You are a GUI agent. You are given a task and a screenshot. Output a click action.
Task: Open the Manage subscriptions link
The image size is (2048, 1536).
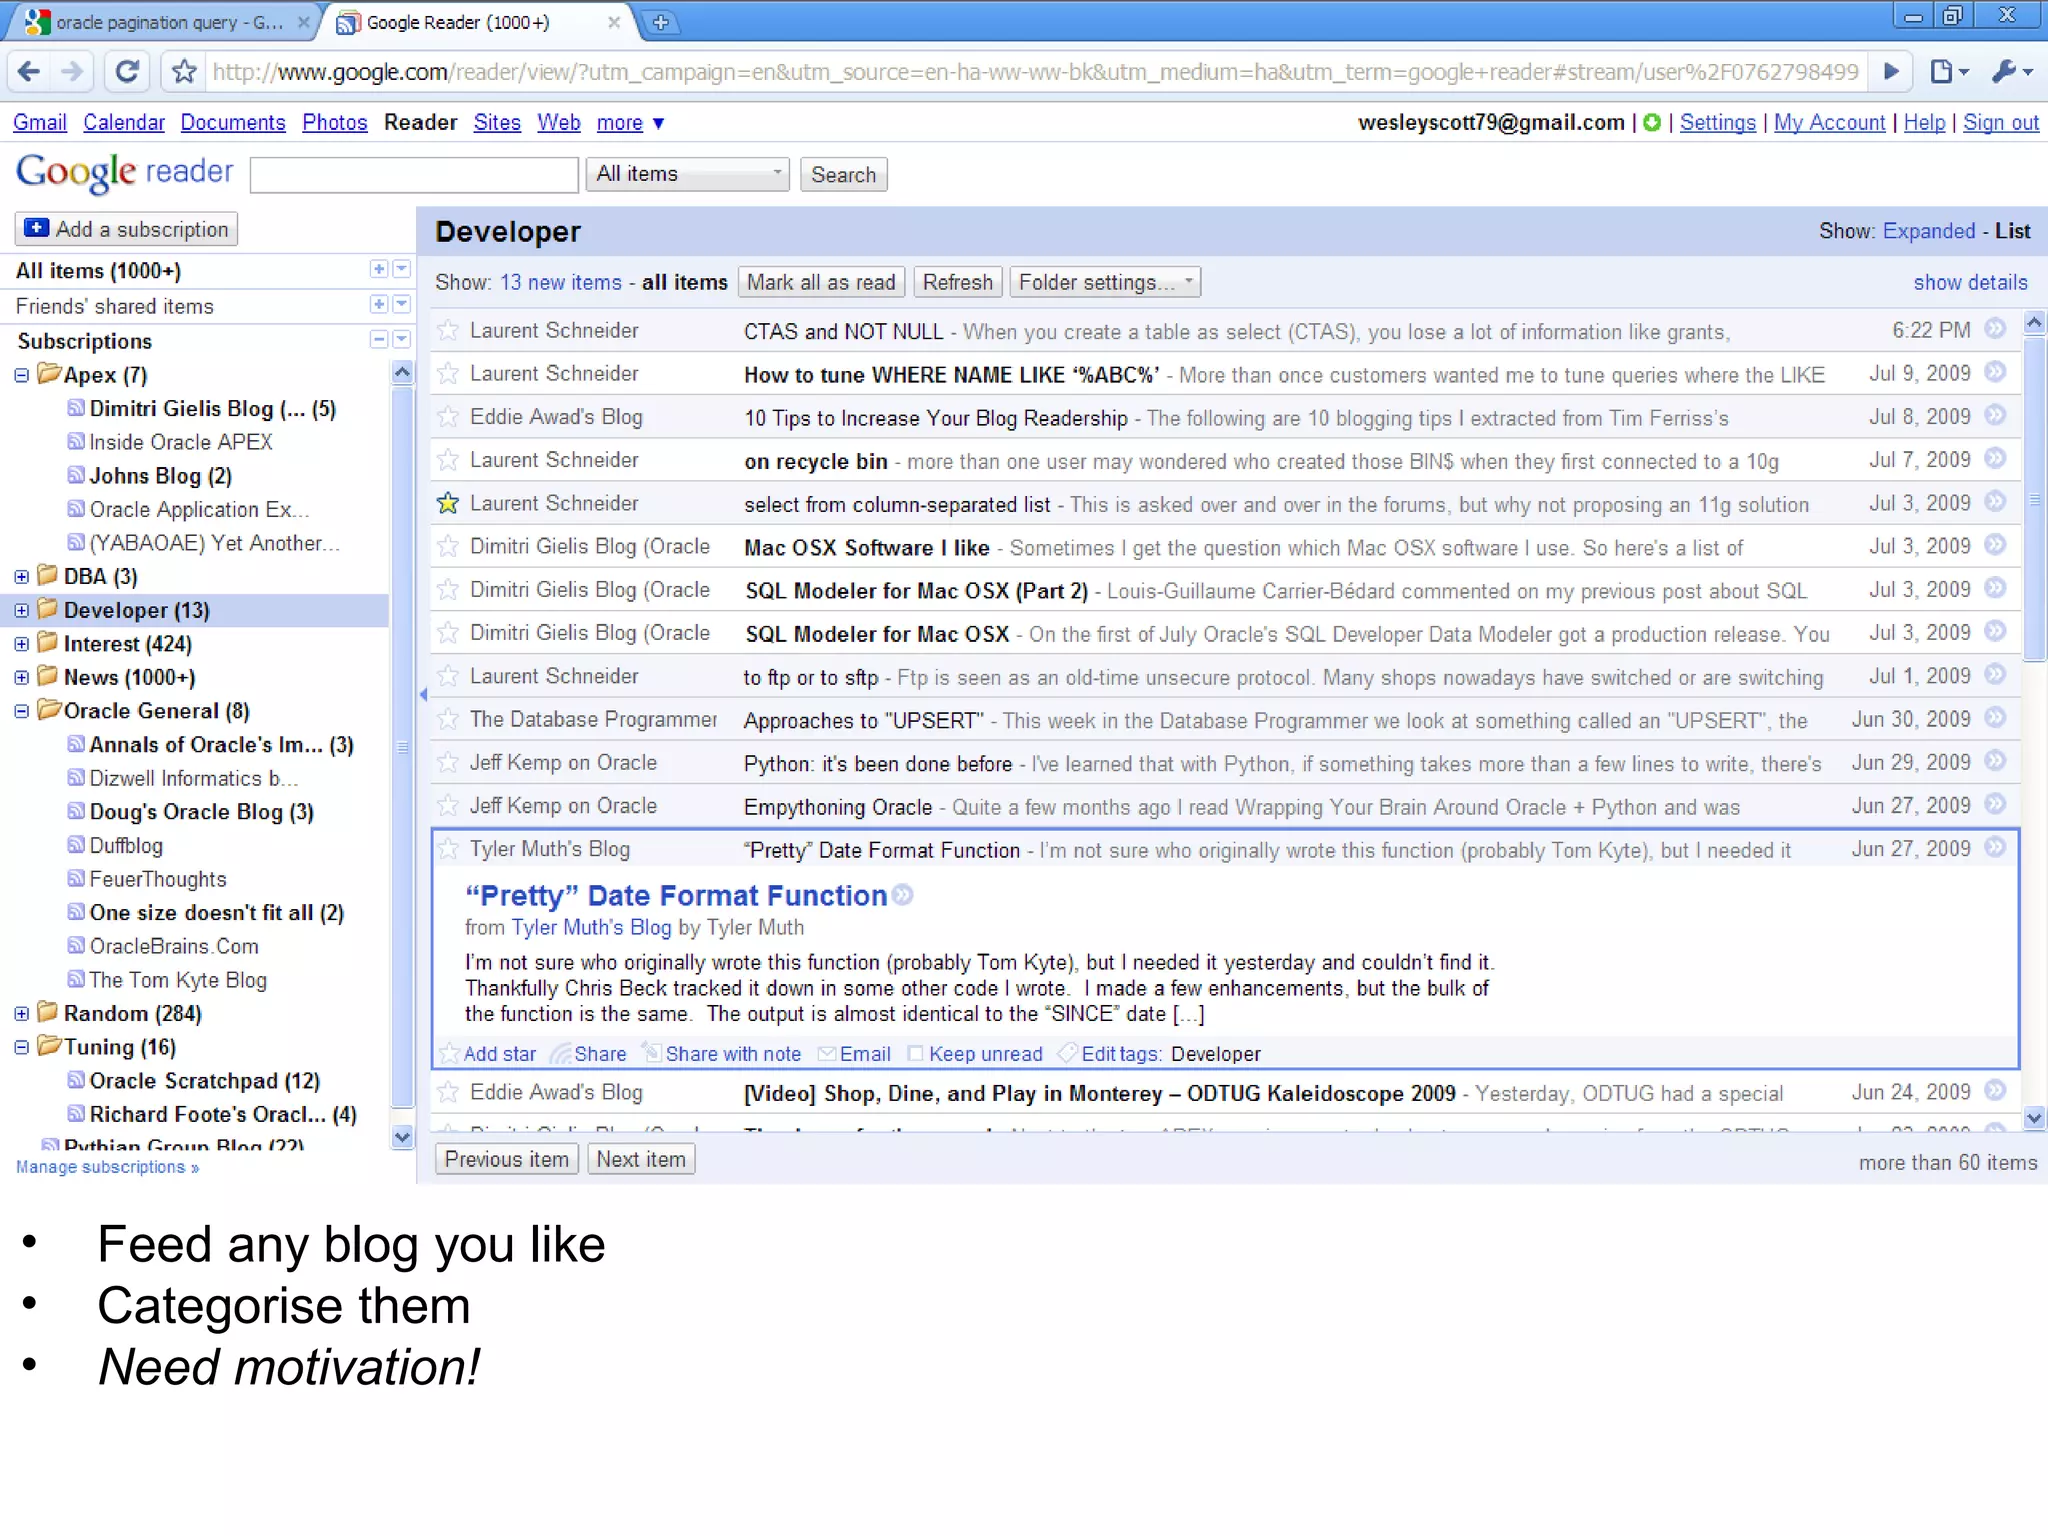(x=107, y=1166)
